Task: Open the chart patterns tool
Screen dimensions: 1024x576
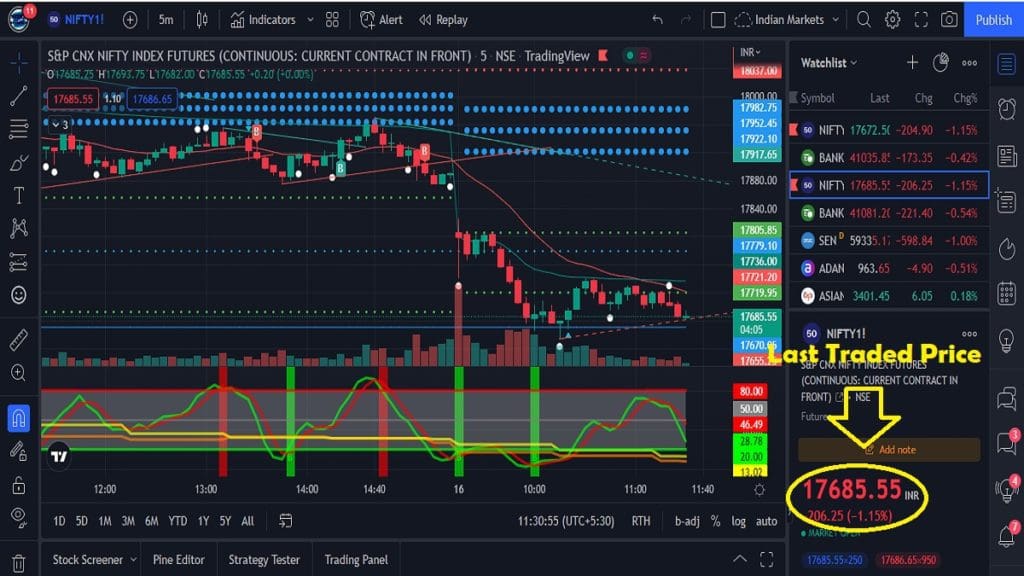Action: (19, 228)
